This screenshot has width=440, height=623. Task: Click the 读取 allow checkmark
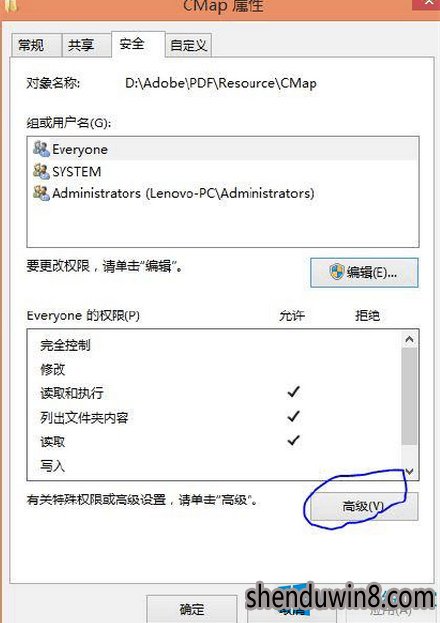[x=293, y=440]
